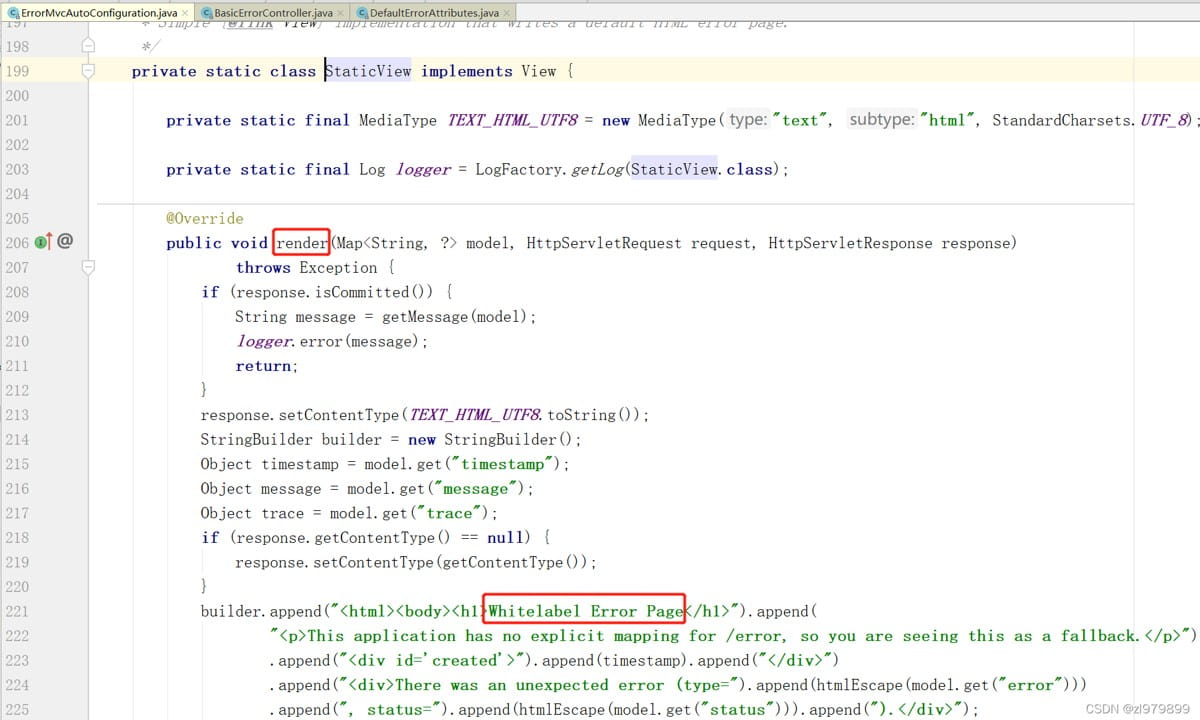
Task: Switch to the DefaultErrorAttributes.java tab
Action: (x=433, y=12)
